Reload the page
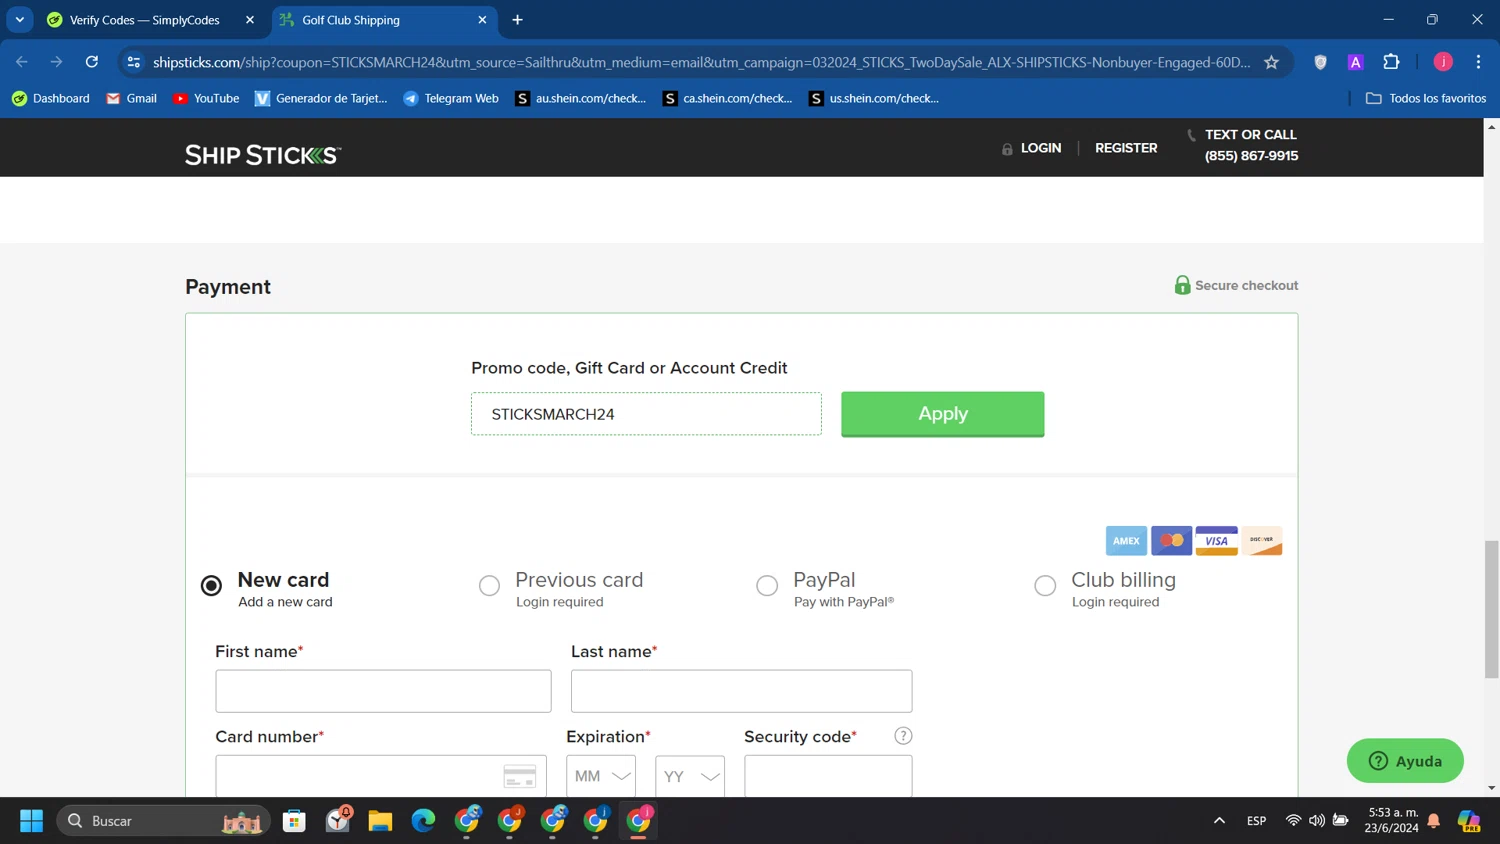1500x844 pixels. (92, 62)
